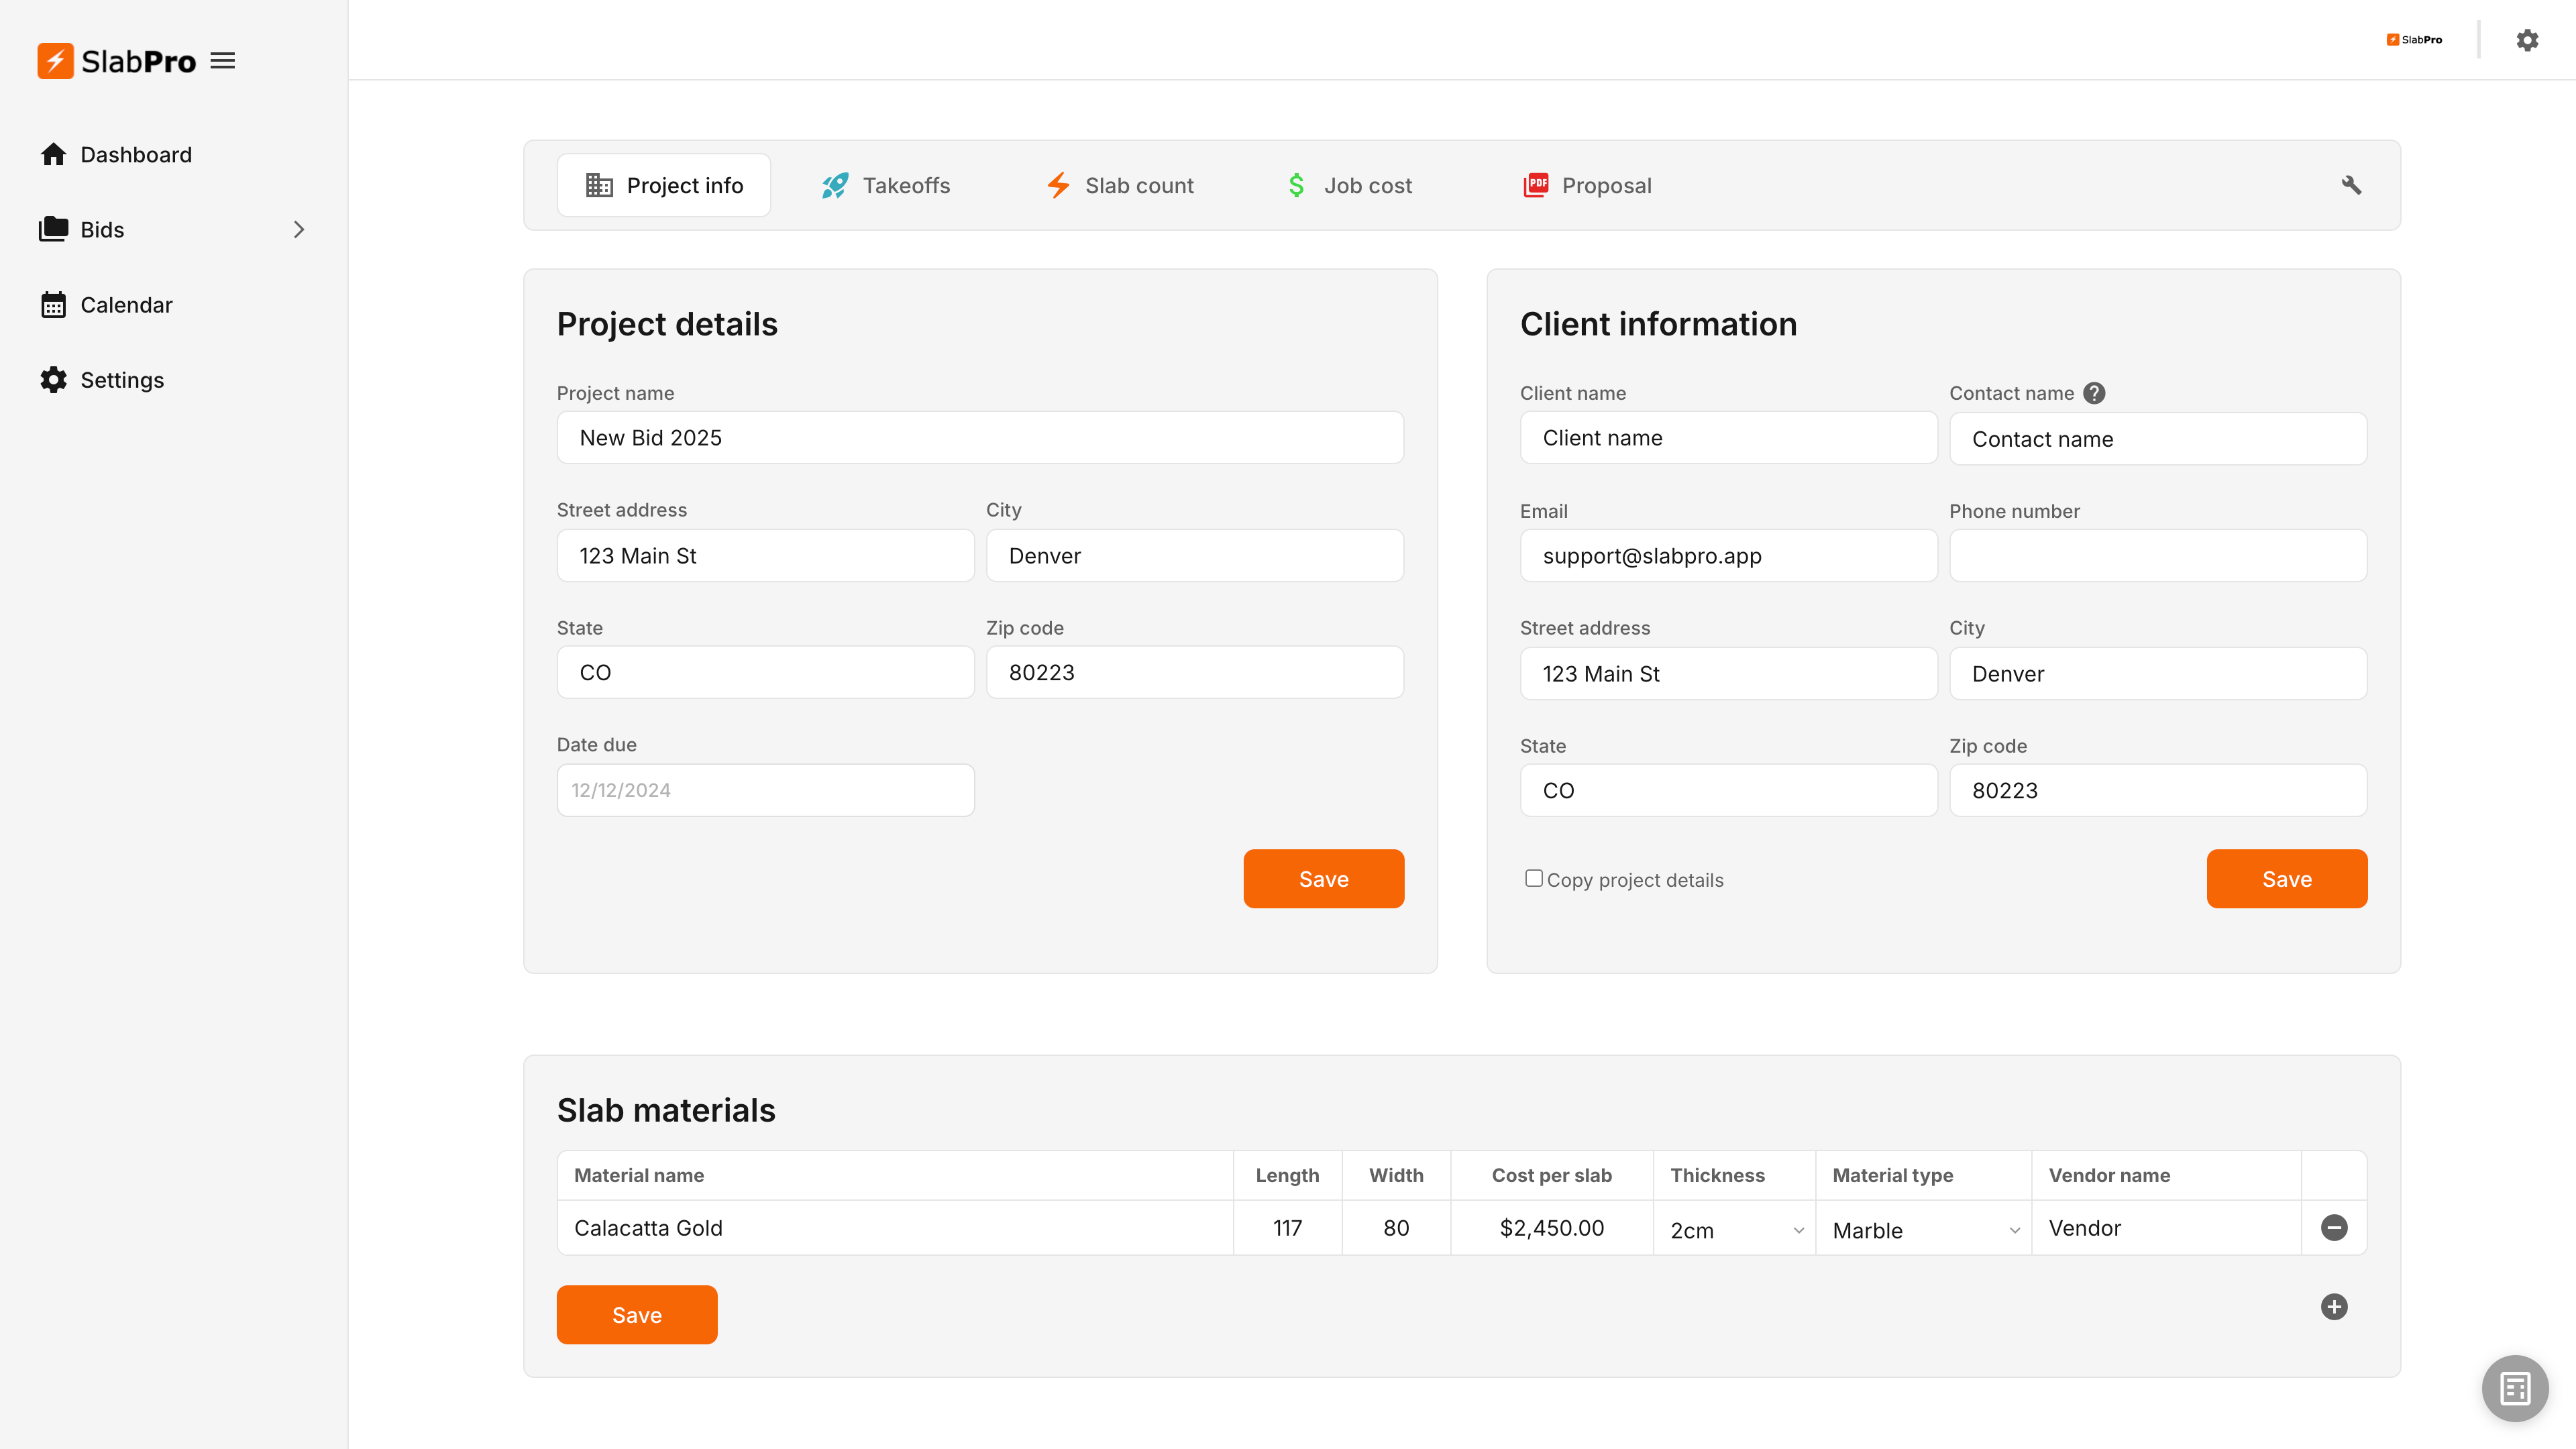2576x1449 pixels.
Task: Add a new slab material with plus icon
Action: (x=2334, y=1306)
